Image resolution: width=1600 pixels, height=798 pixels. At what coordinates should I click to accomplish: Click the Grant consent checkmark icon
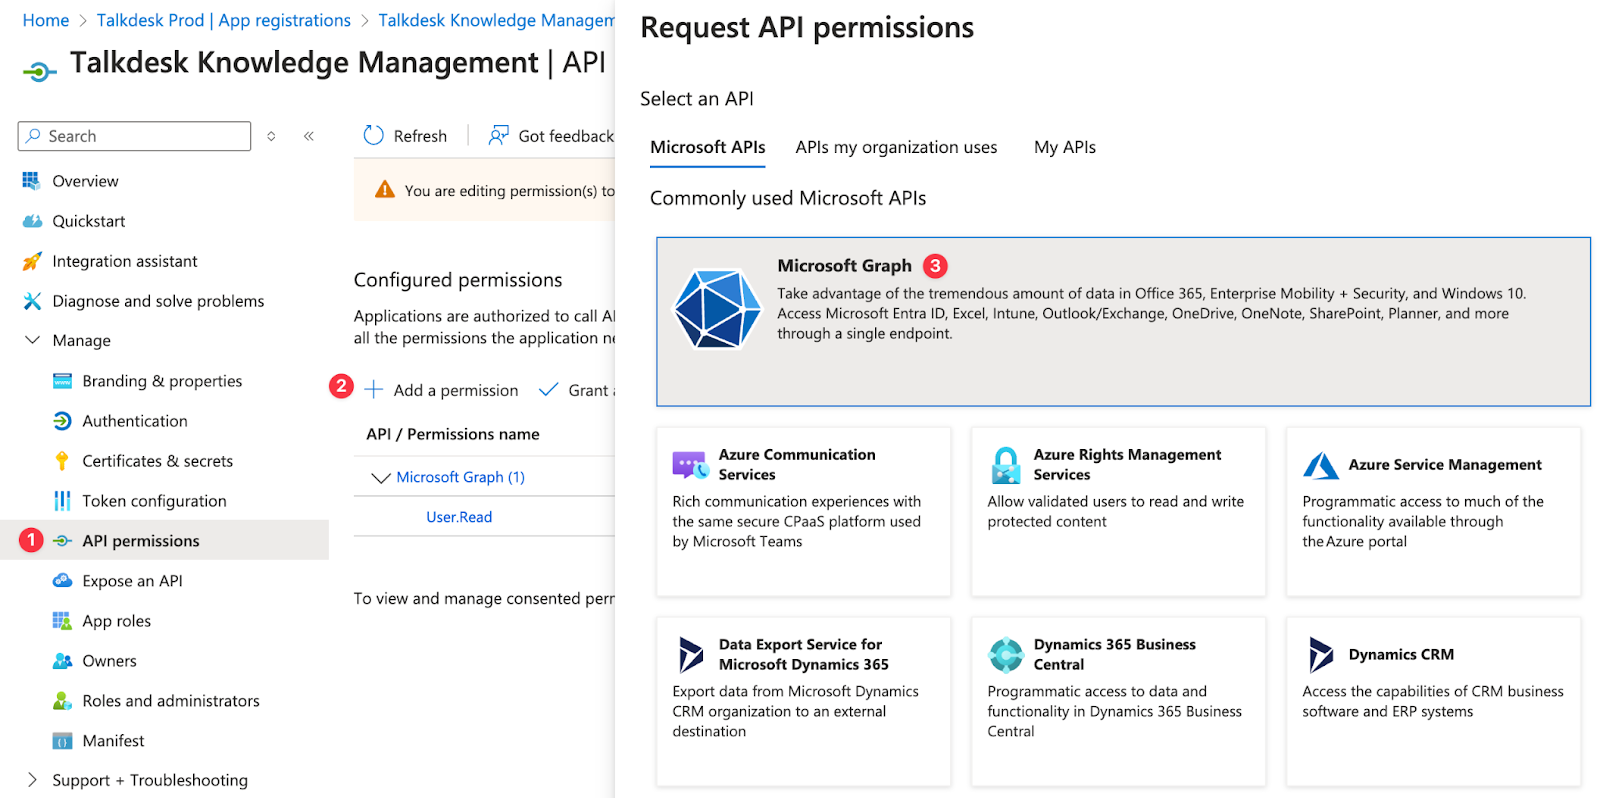click(x=548, y=390)
